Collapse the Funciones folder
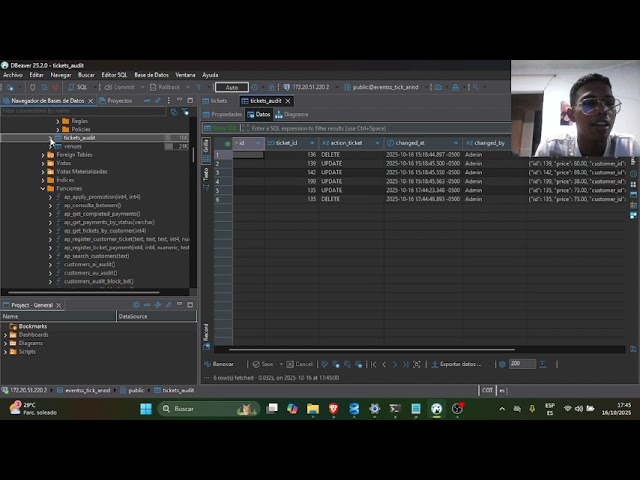The height and width of the screenshot is (480, 640). coord(43,189)
